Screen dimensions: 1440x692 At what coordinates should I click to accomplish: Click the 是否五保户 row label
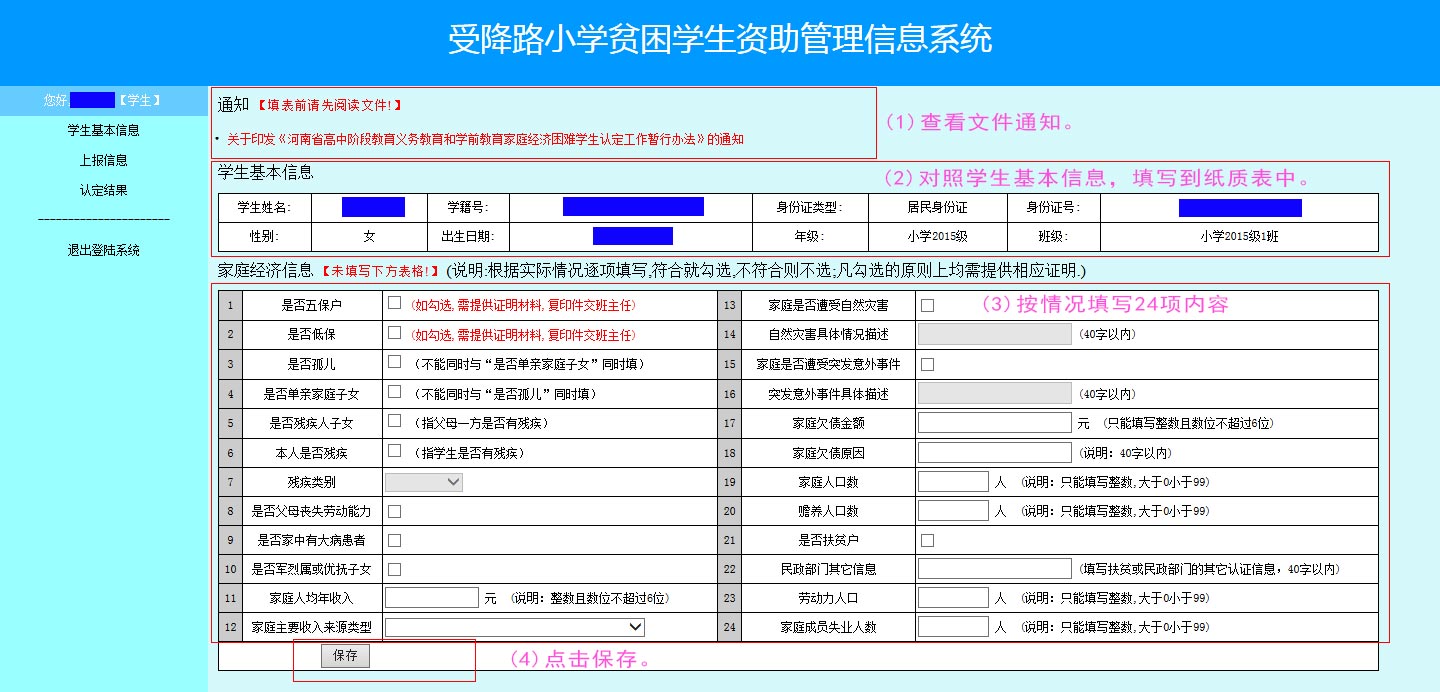(313, 304)
